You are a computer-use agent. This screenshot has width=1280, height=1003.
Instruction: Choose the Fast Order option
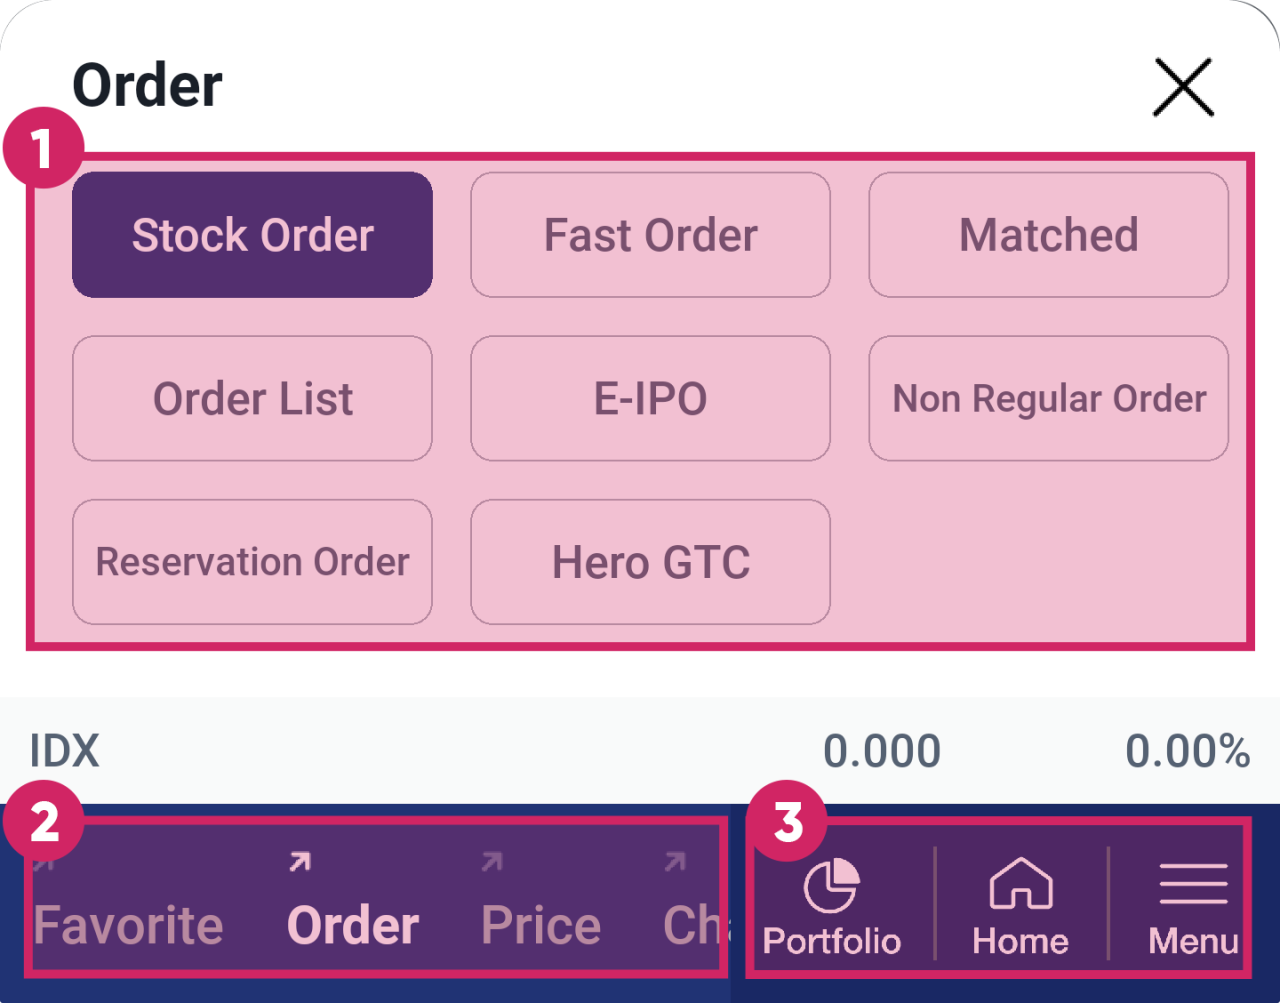point(650,235)
